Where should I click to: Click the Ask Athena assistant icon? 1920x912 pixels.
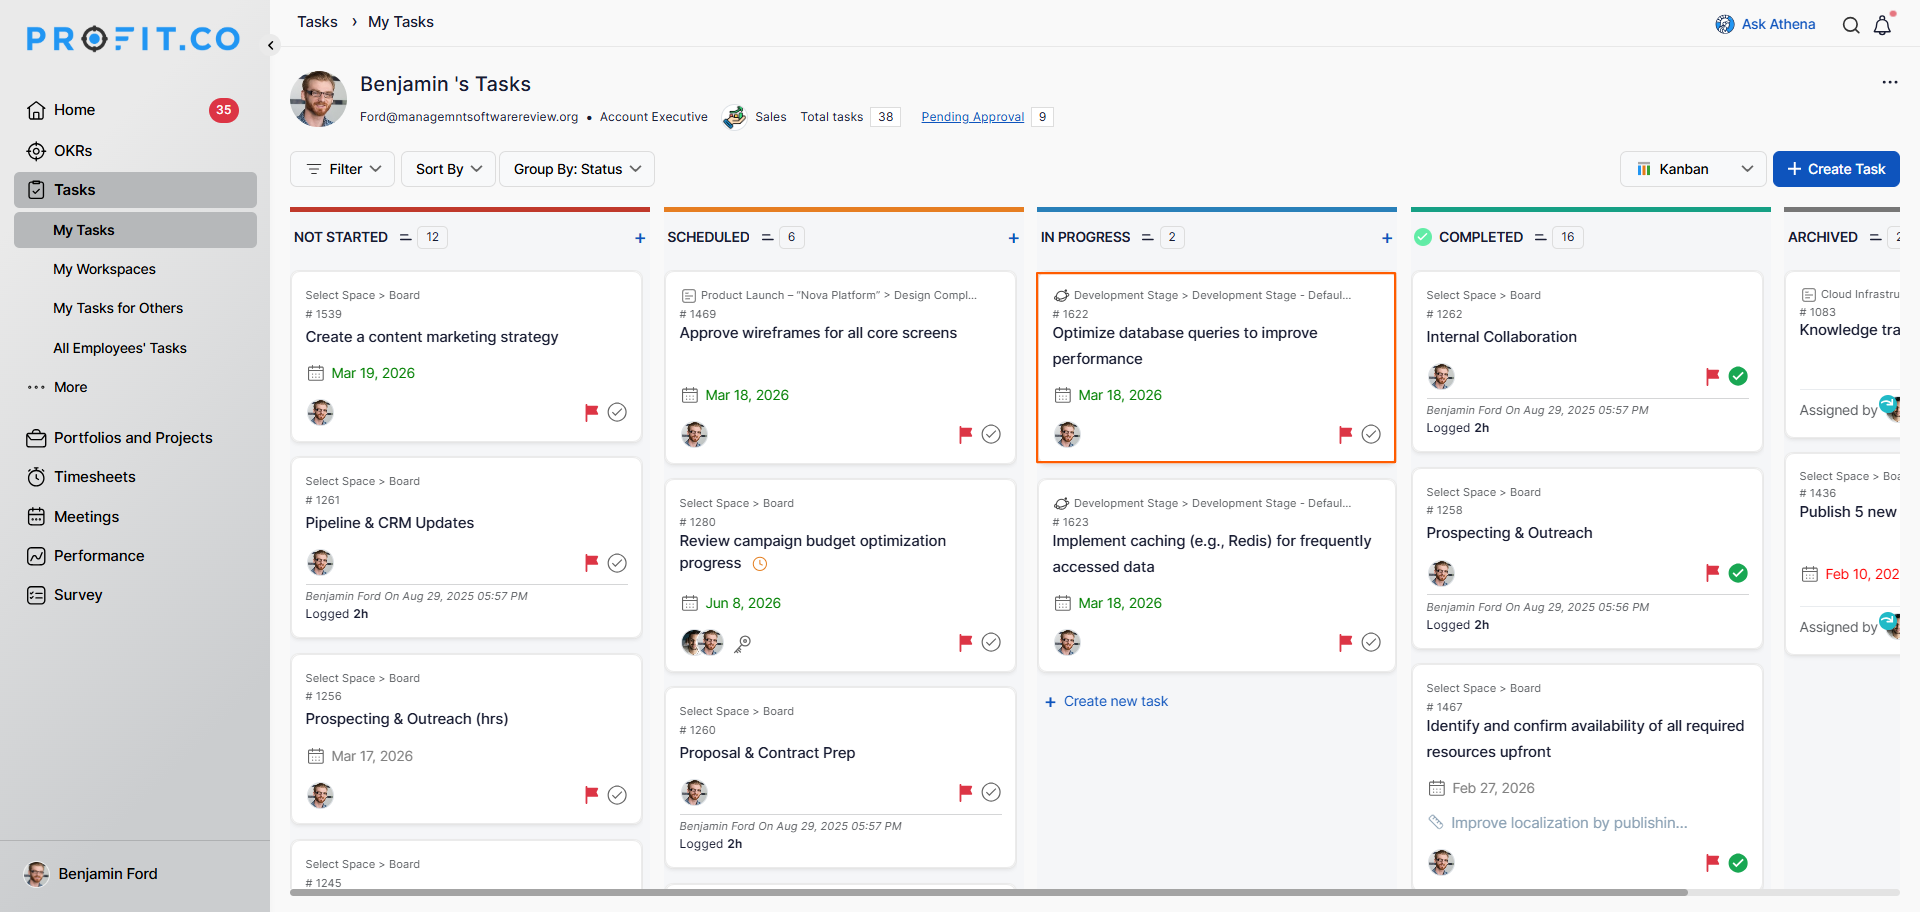point(1725,24)
